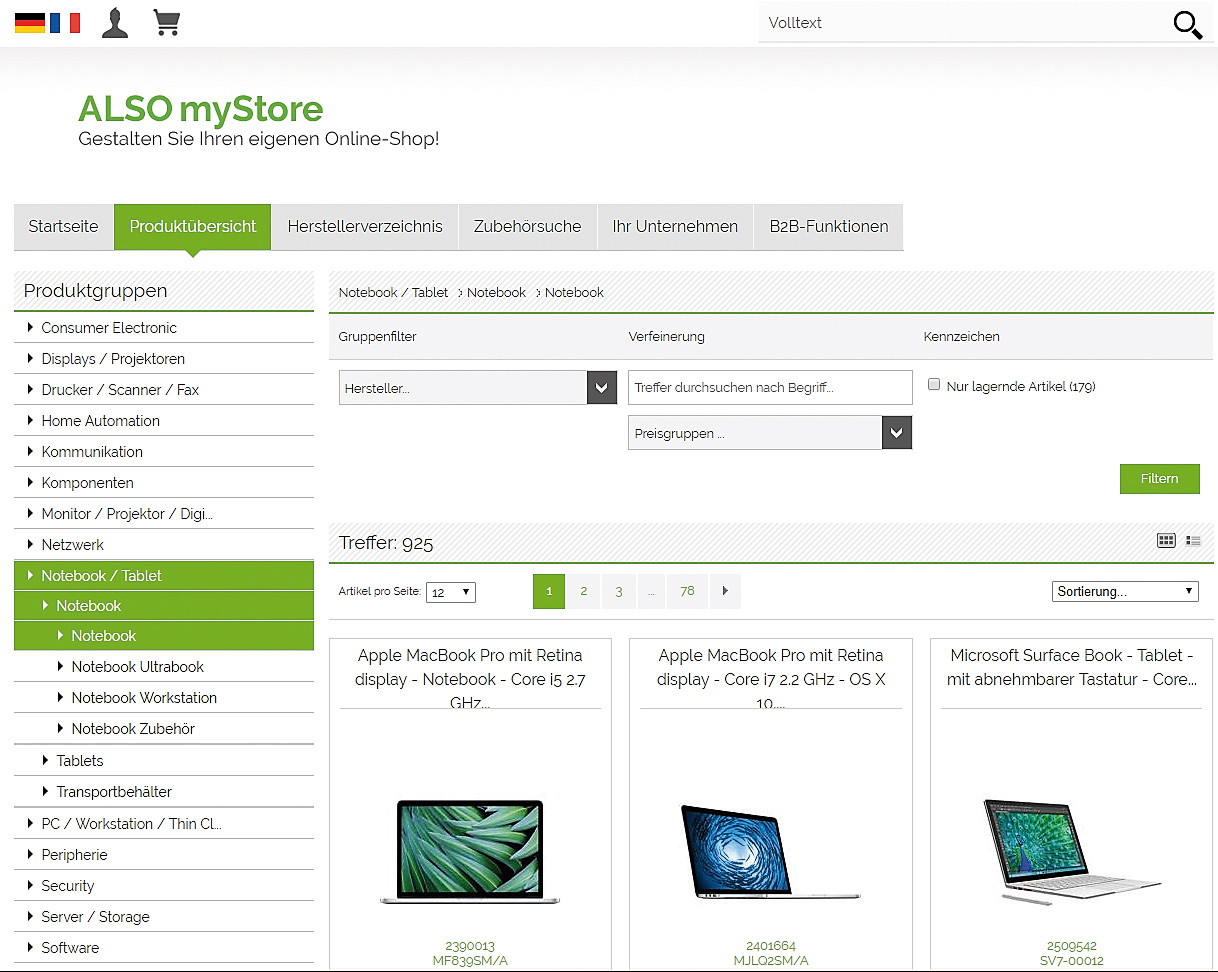The height and width of the screenshot is (972, 1218).
Task: Expand Kommunikation group
Action: pos(164,452)
